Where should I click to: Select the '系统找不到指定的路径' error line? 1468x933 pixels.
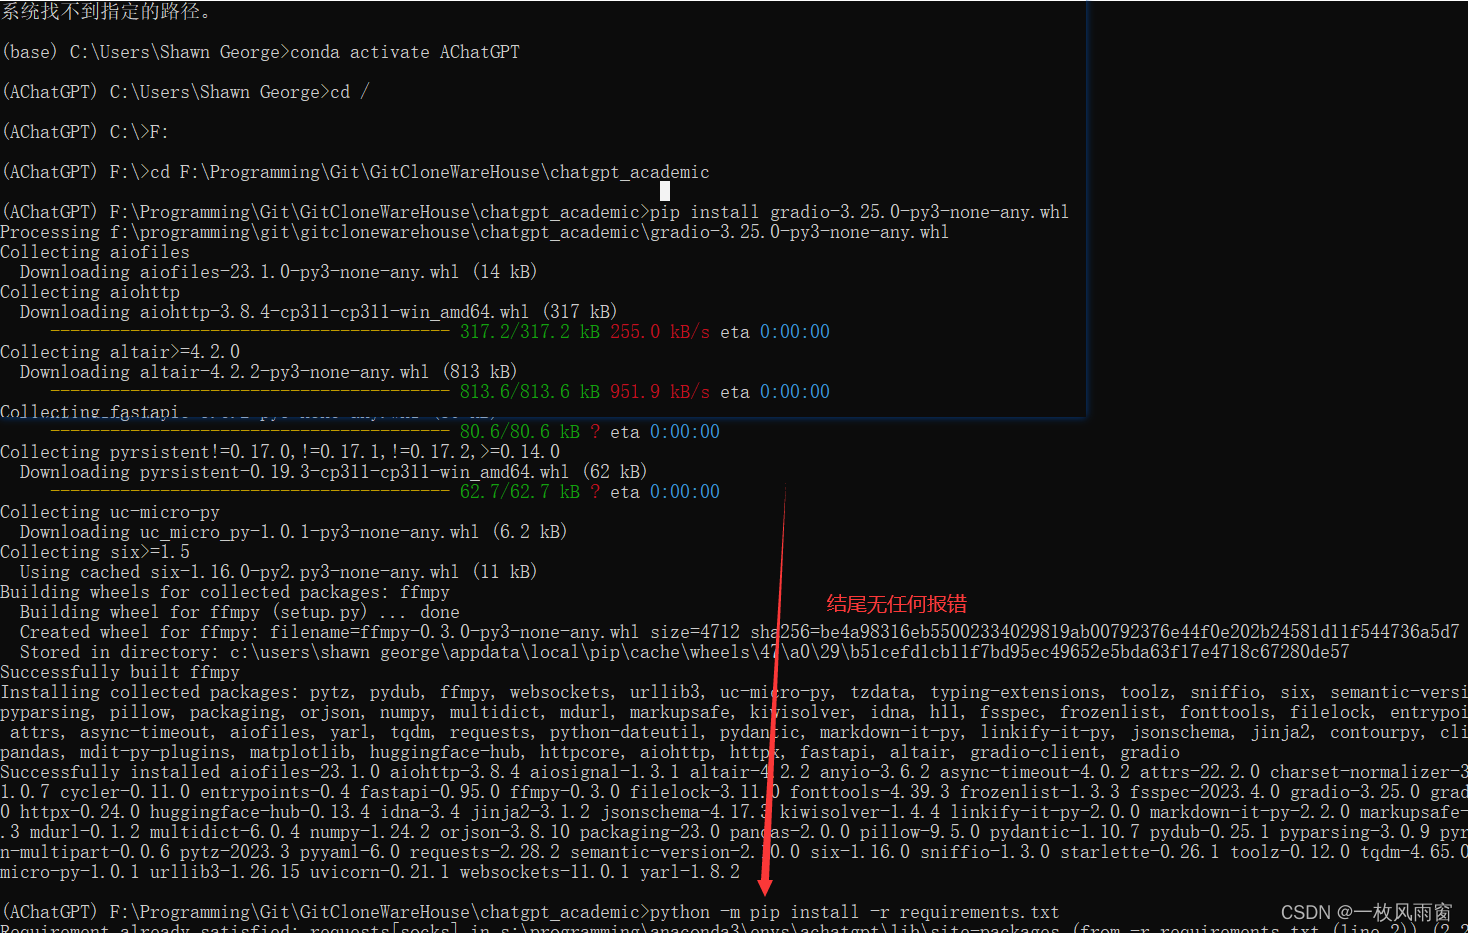coord(107,12)
